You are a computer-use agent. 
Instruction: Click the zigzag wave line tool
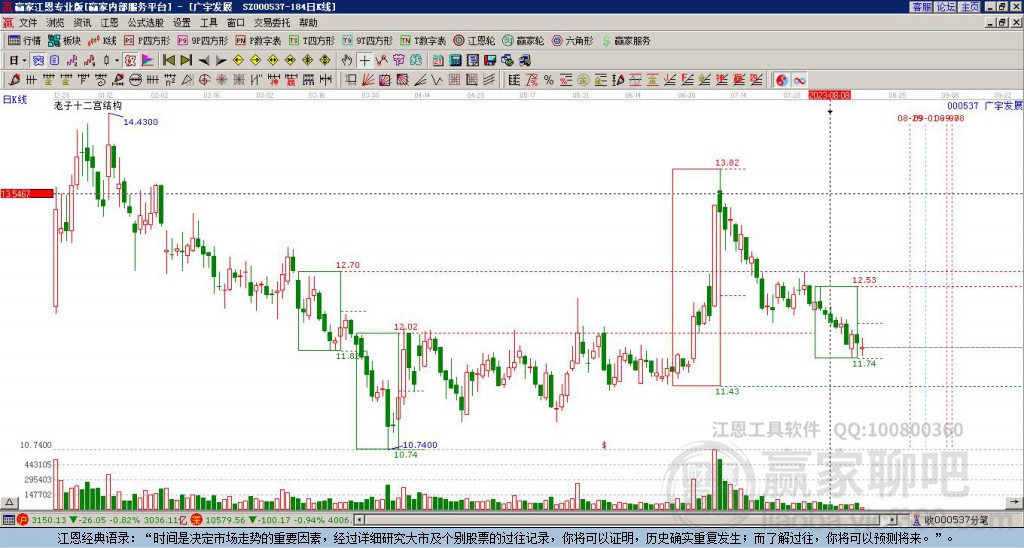(436, 80)
